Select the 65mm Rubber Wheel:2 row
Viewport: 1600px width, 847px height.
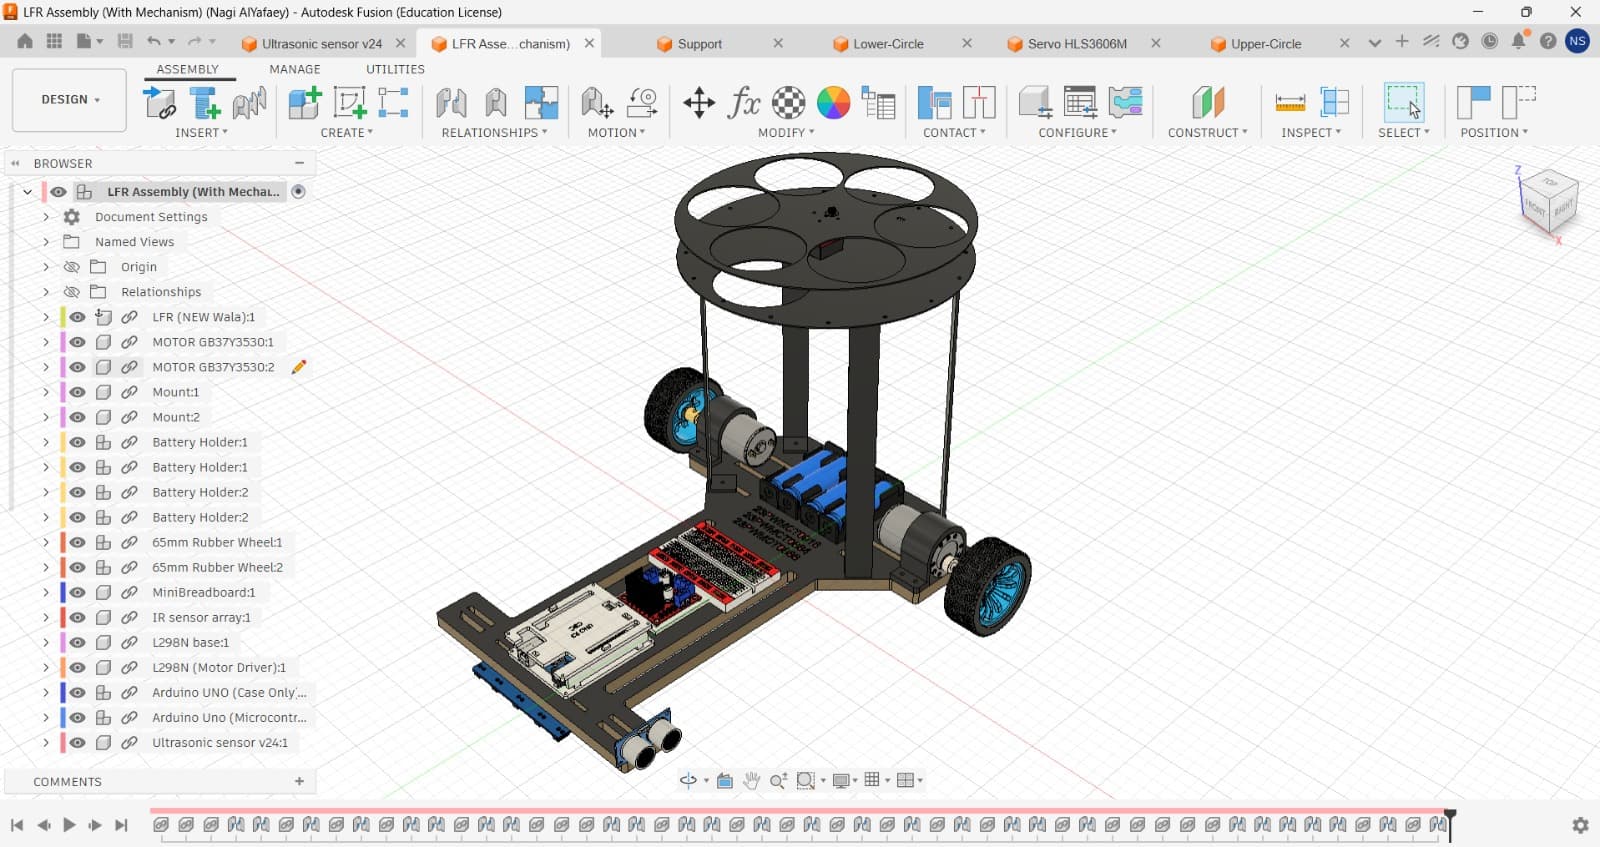(x=217, y=567)
